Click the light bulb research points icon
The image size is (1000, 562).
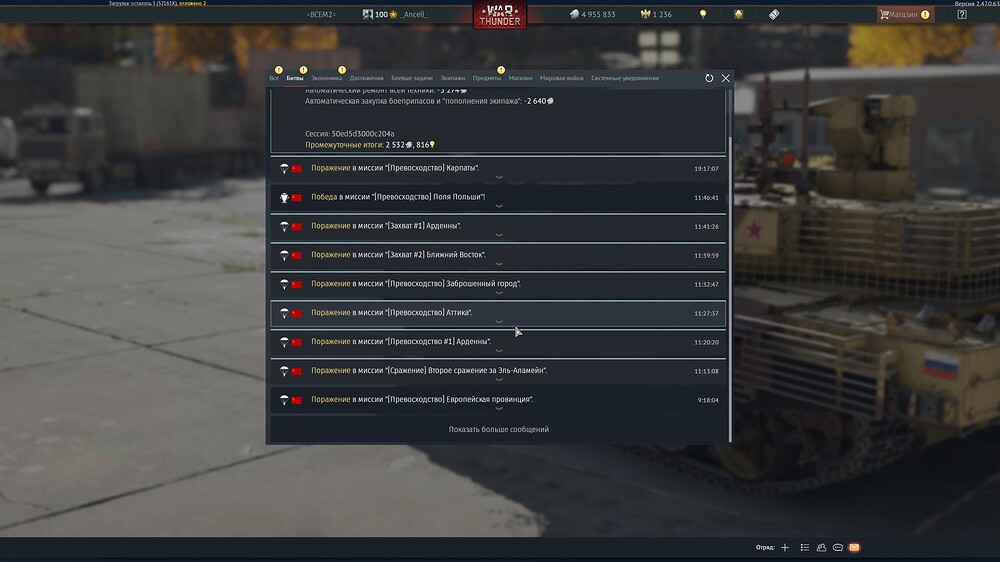click(x=703, y=14)
